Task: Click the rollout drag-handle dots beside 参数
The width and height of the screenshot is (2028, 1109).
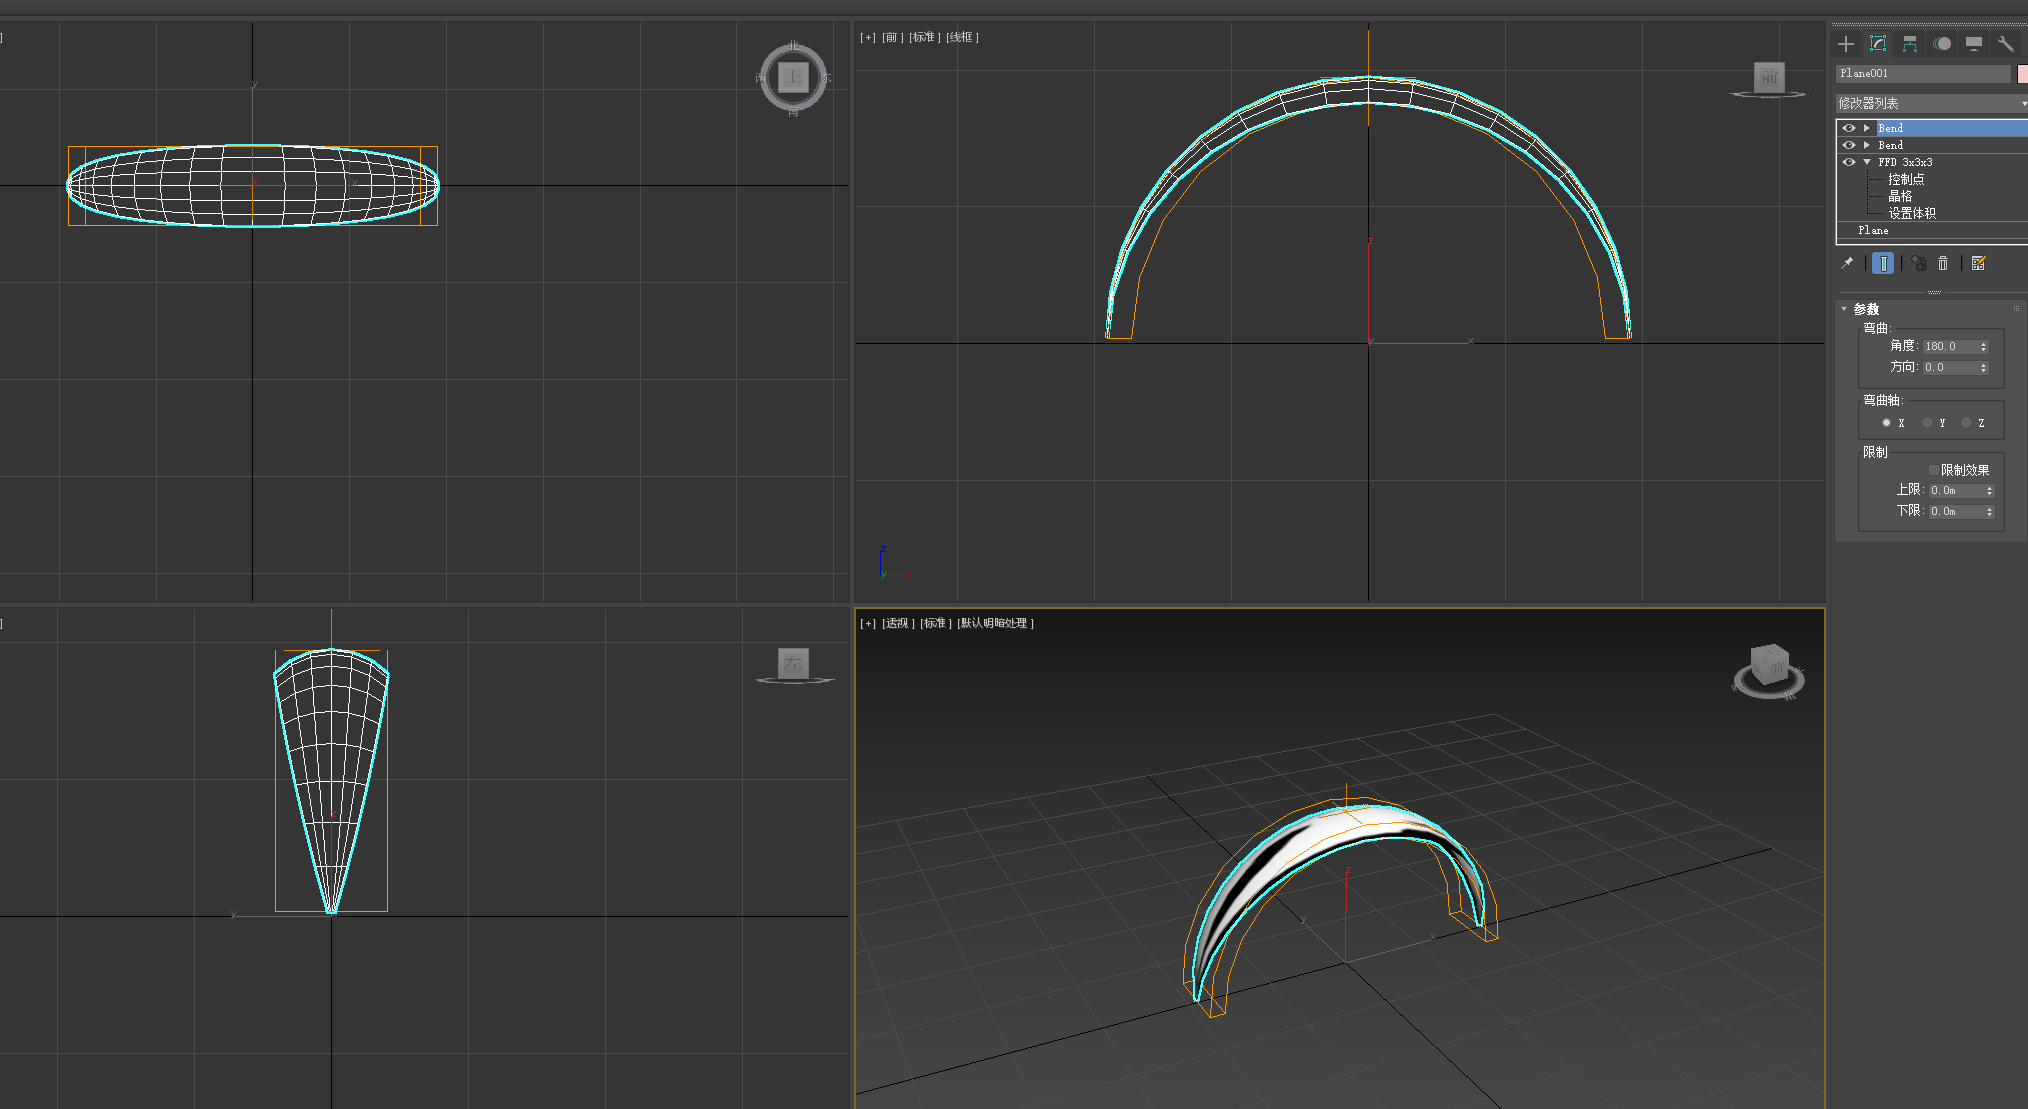Action: [2016, 309]
